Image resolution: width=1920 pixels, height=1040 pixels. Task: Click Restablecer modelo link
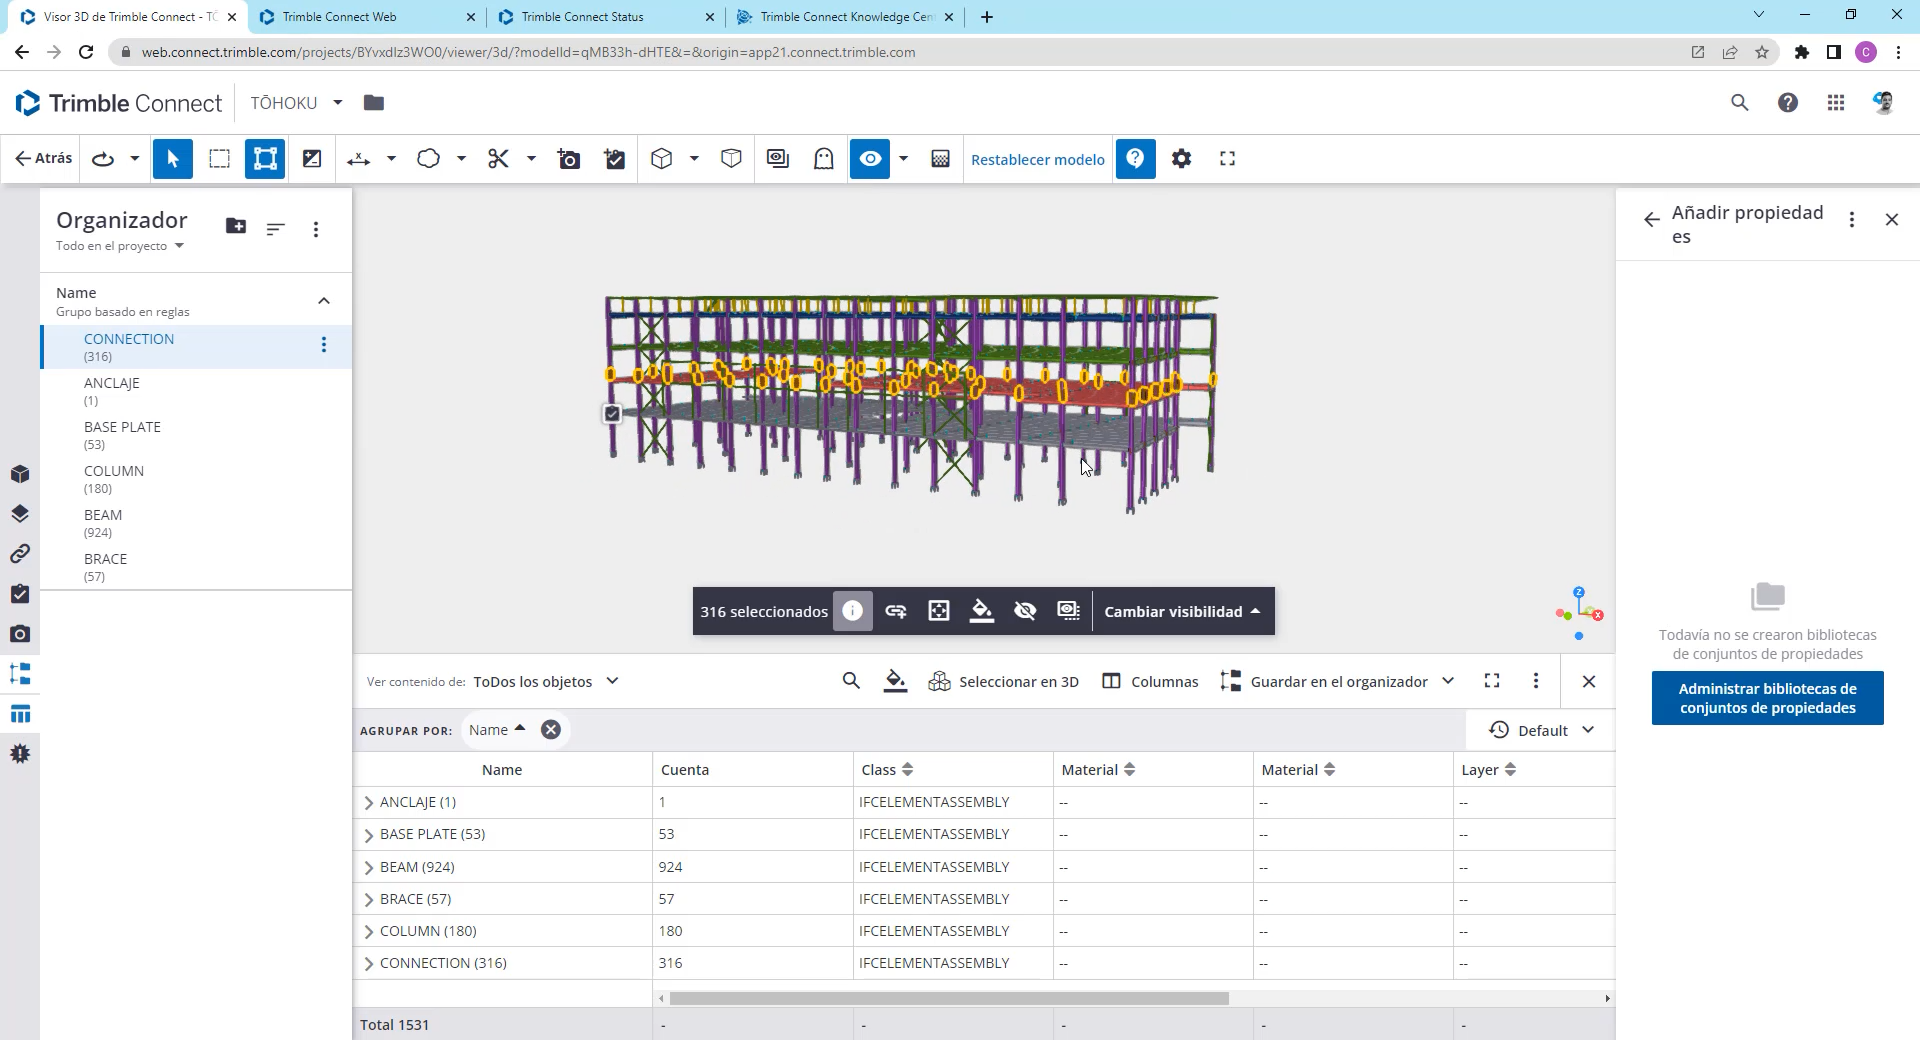click(x=1038, y=160)
